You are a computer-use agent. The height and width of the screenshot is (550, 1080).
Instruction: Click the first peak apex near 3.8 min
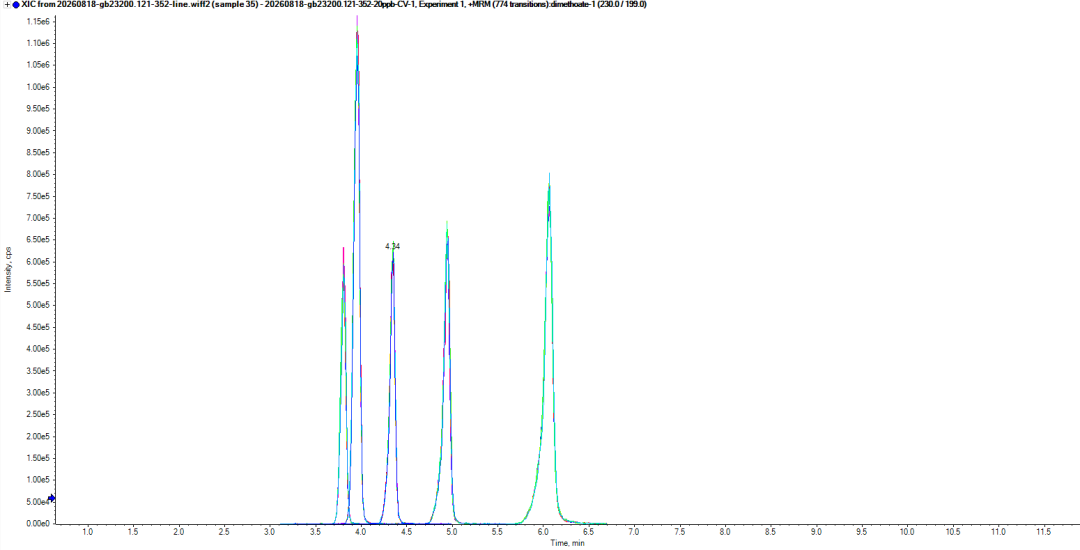pos(343,250)
